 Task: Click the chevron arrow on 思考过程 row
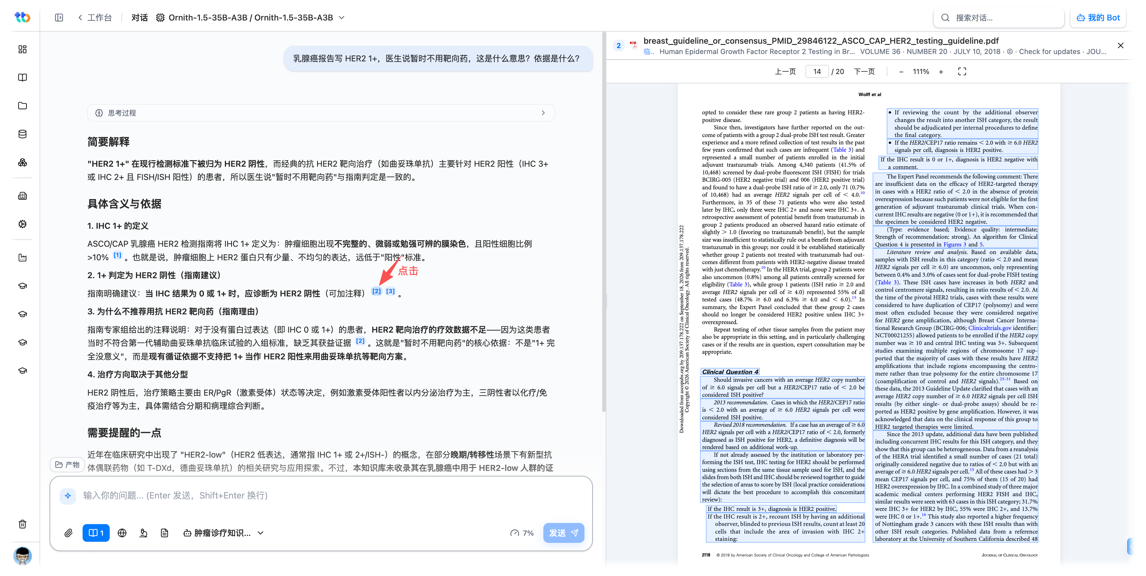click(x=543, y=113)
